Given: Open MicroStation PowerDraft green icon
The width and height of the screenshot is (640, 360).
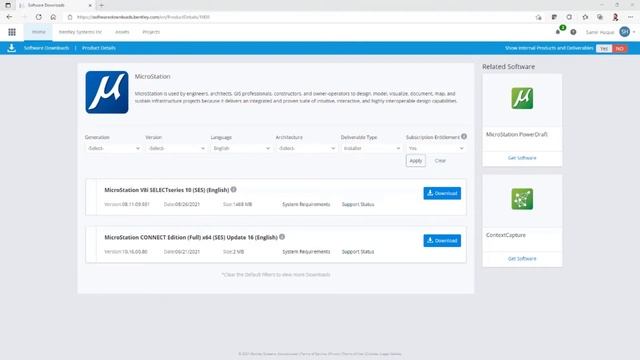Looking at the screenshot, I should [x=522, y=98].
